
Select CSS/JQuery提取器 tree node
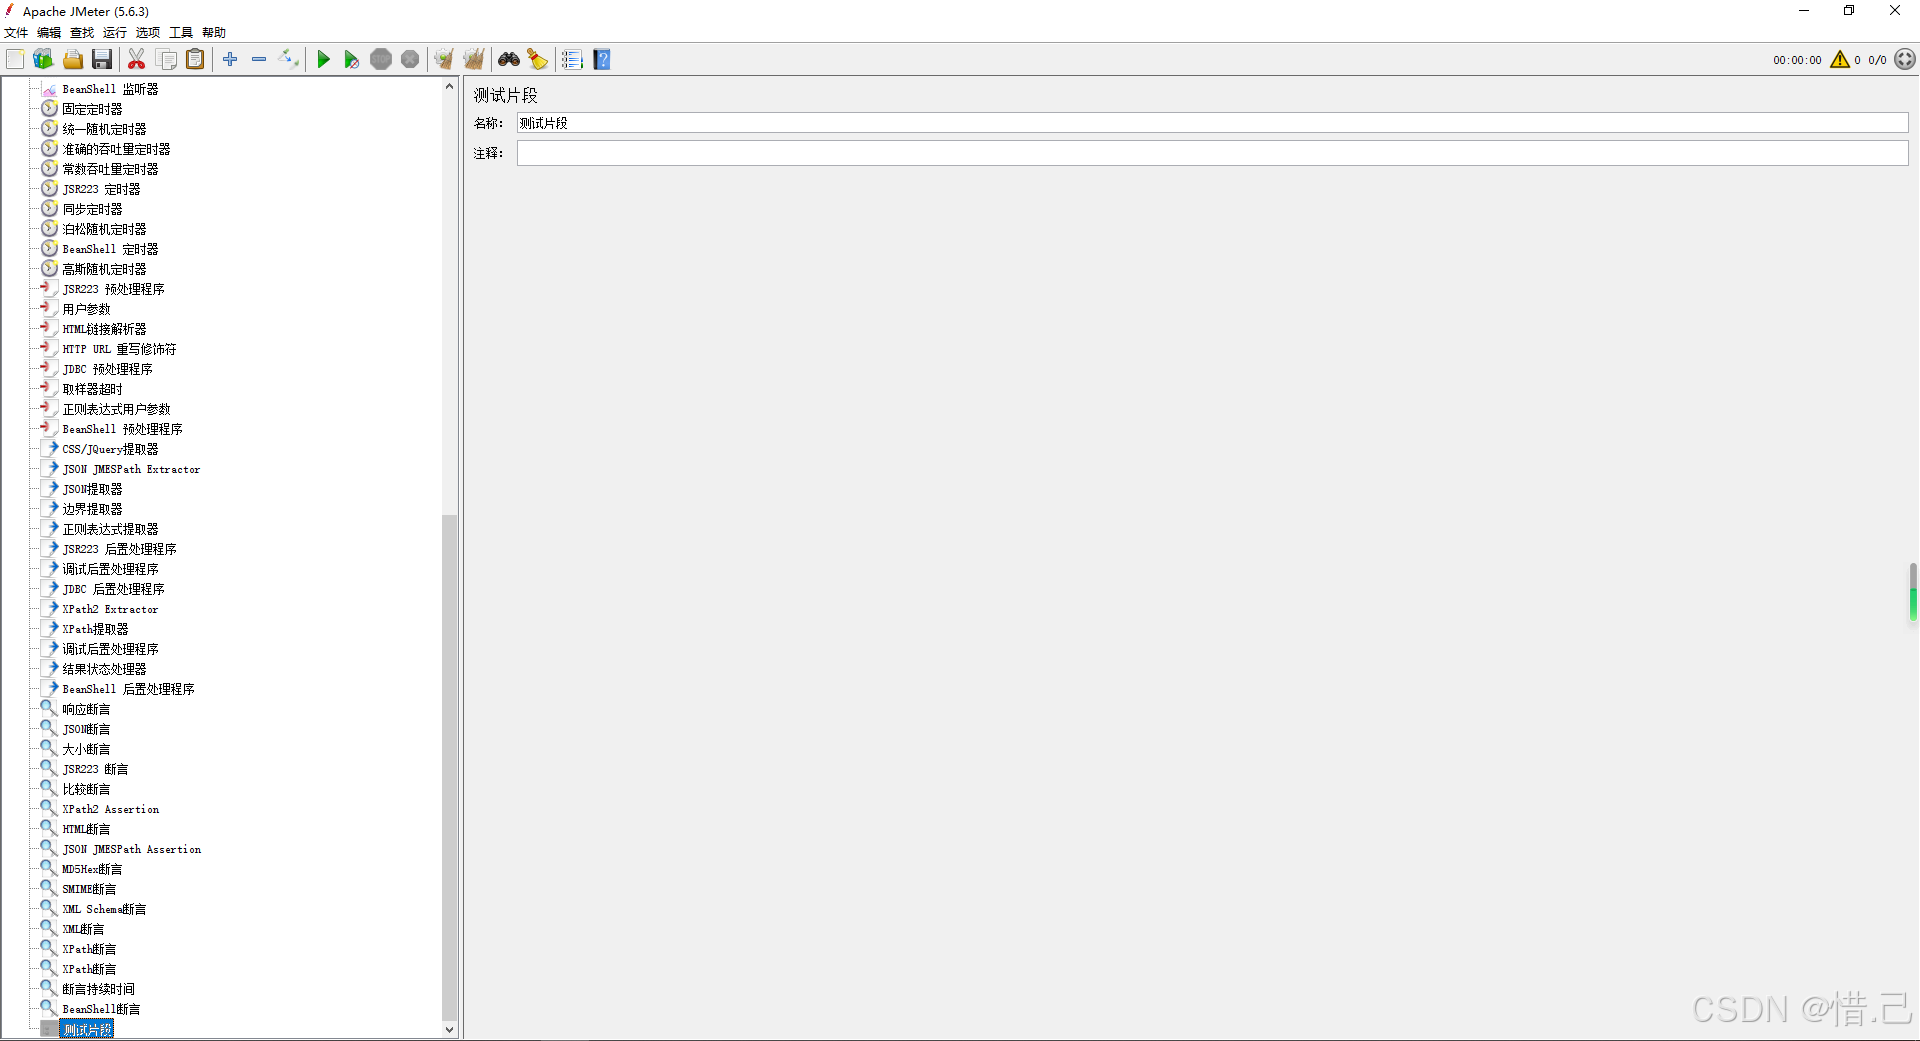pyautogui.click(x=110, y=449)
